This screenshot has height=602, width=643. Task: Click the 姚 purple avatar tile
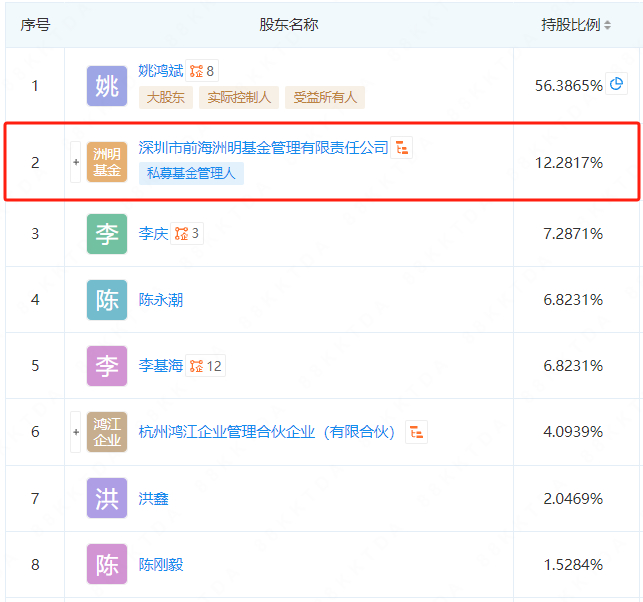click(x=107, y=86)
